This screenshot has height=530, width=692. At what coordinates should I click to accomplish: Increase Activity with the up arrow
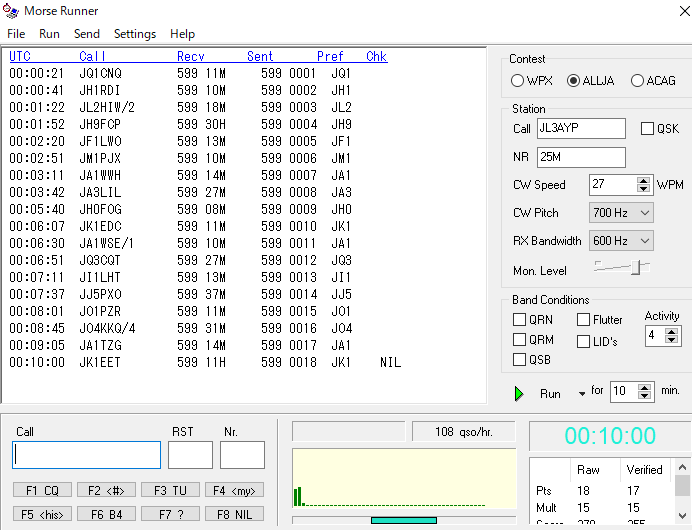(671, 331)
